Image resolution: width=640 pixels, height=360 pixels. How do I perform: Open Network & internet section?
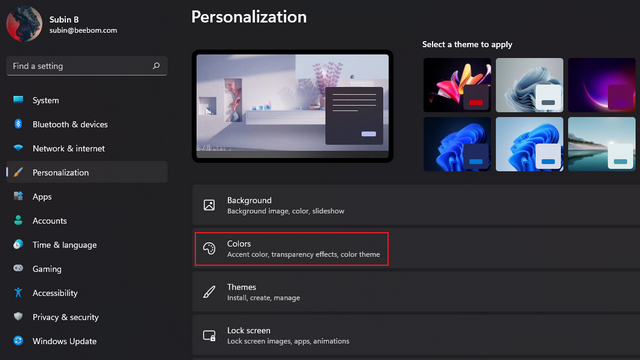coord(69,148)
